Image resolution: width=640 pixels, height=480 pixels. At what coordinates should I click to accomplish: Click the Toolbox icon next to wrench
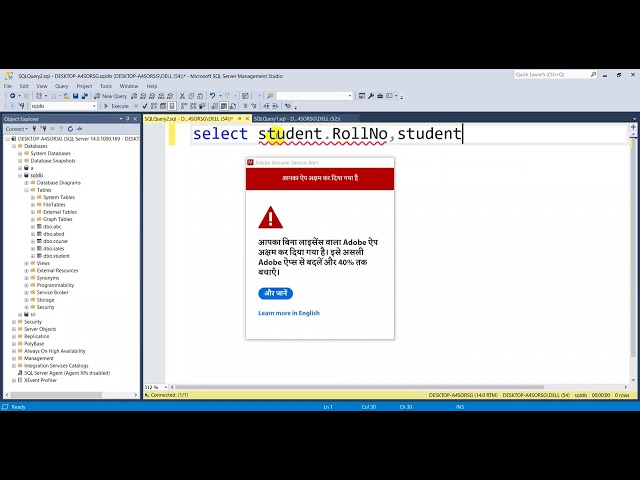380,96
